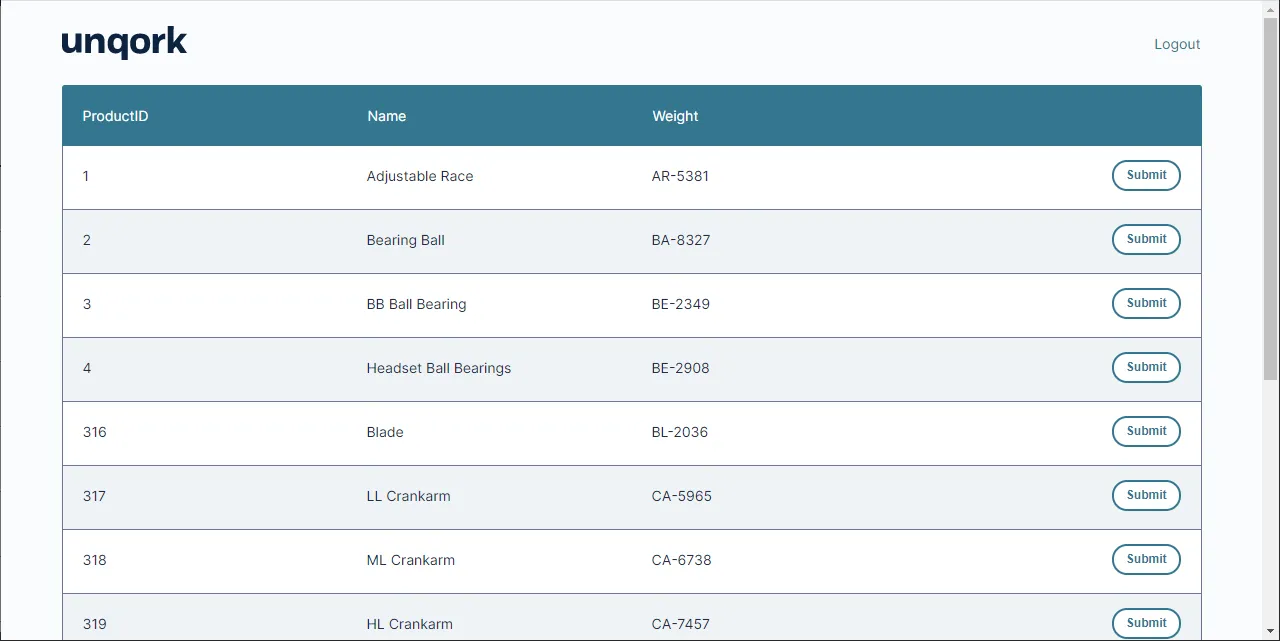The width and height of the screenshot is (1280, 641).
Task: Click the BE-2349 weight cell
Action: tap(680, 304)
